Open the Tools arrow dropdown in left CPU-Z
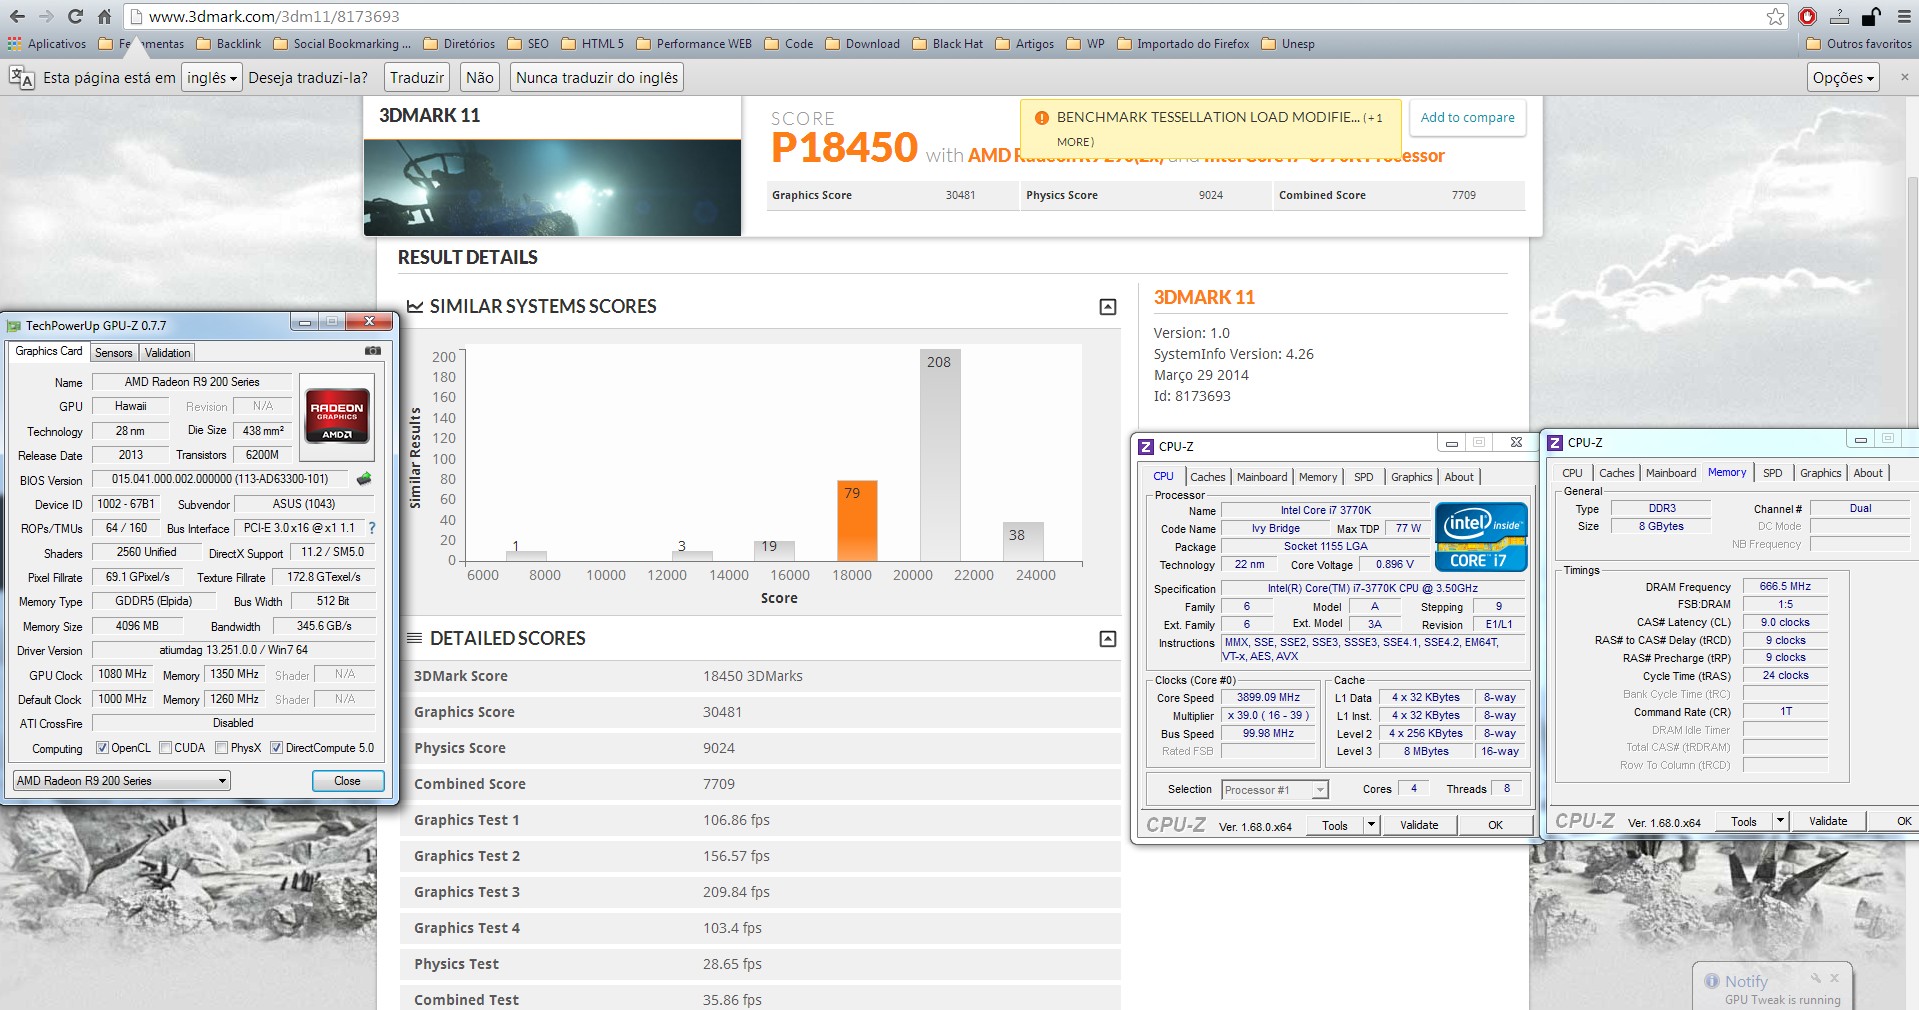1919x1010 pixels. click(x=1371, y=825)
